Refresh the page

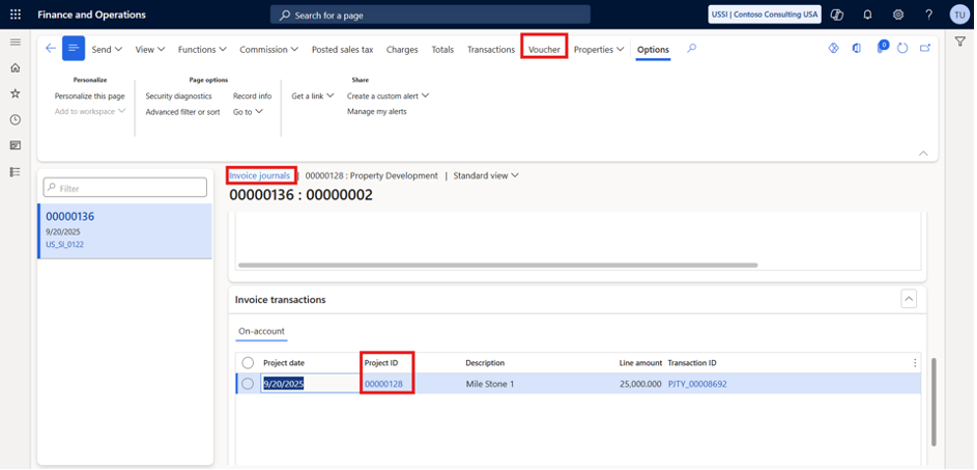[902, 48]
